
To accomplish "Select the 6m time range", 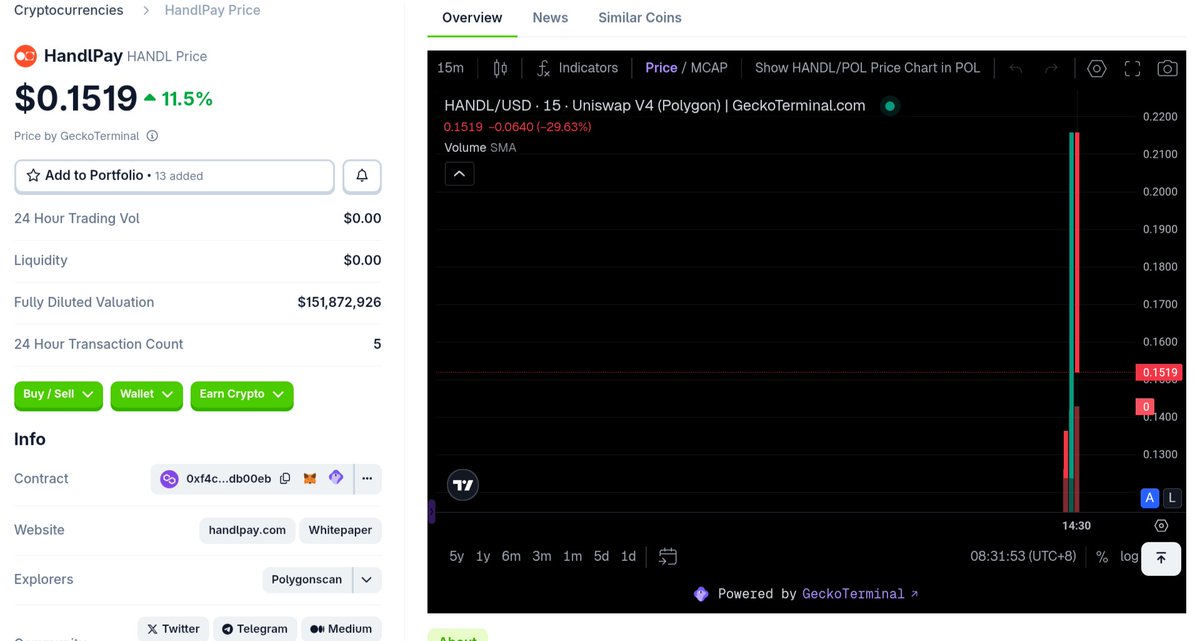I will [511, 557].
